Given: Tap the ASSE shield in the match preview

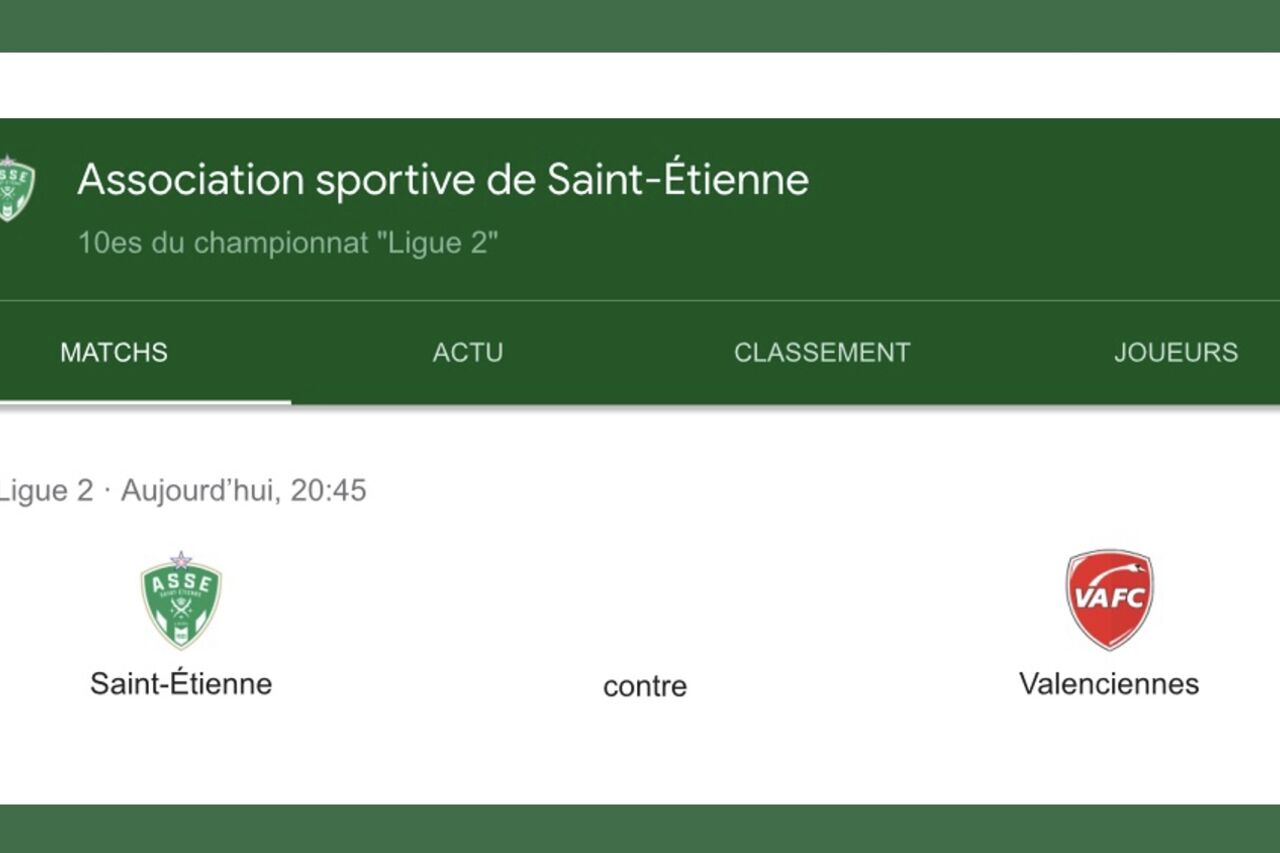Looking at the screenshot, I should [180, 597].
